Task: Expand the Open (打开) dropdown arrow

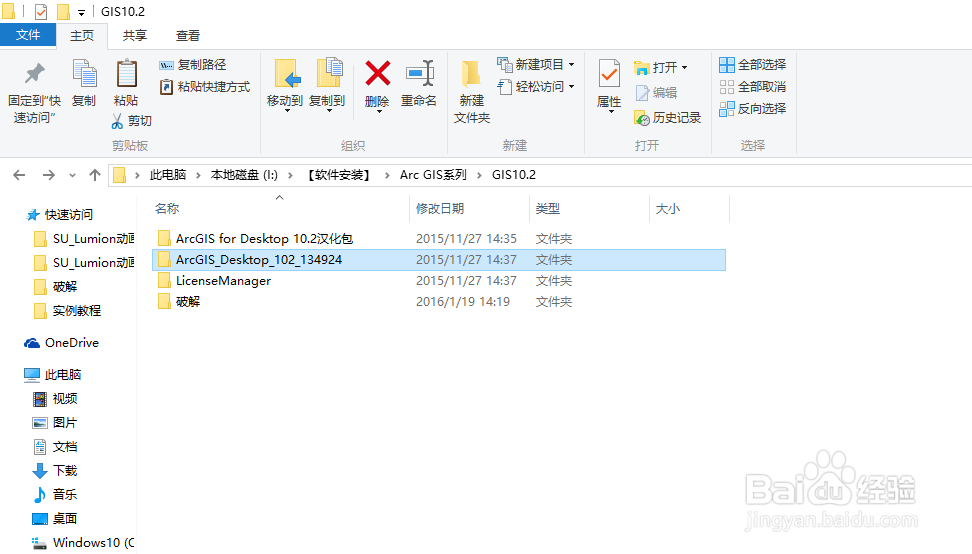Action: (x=684, y=67)
